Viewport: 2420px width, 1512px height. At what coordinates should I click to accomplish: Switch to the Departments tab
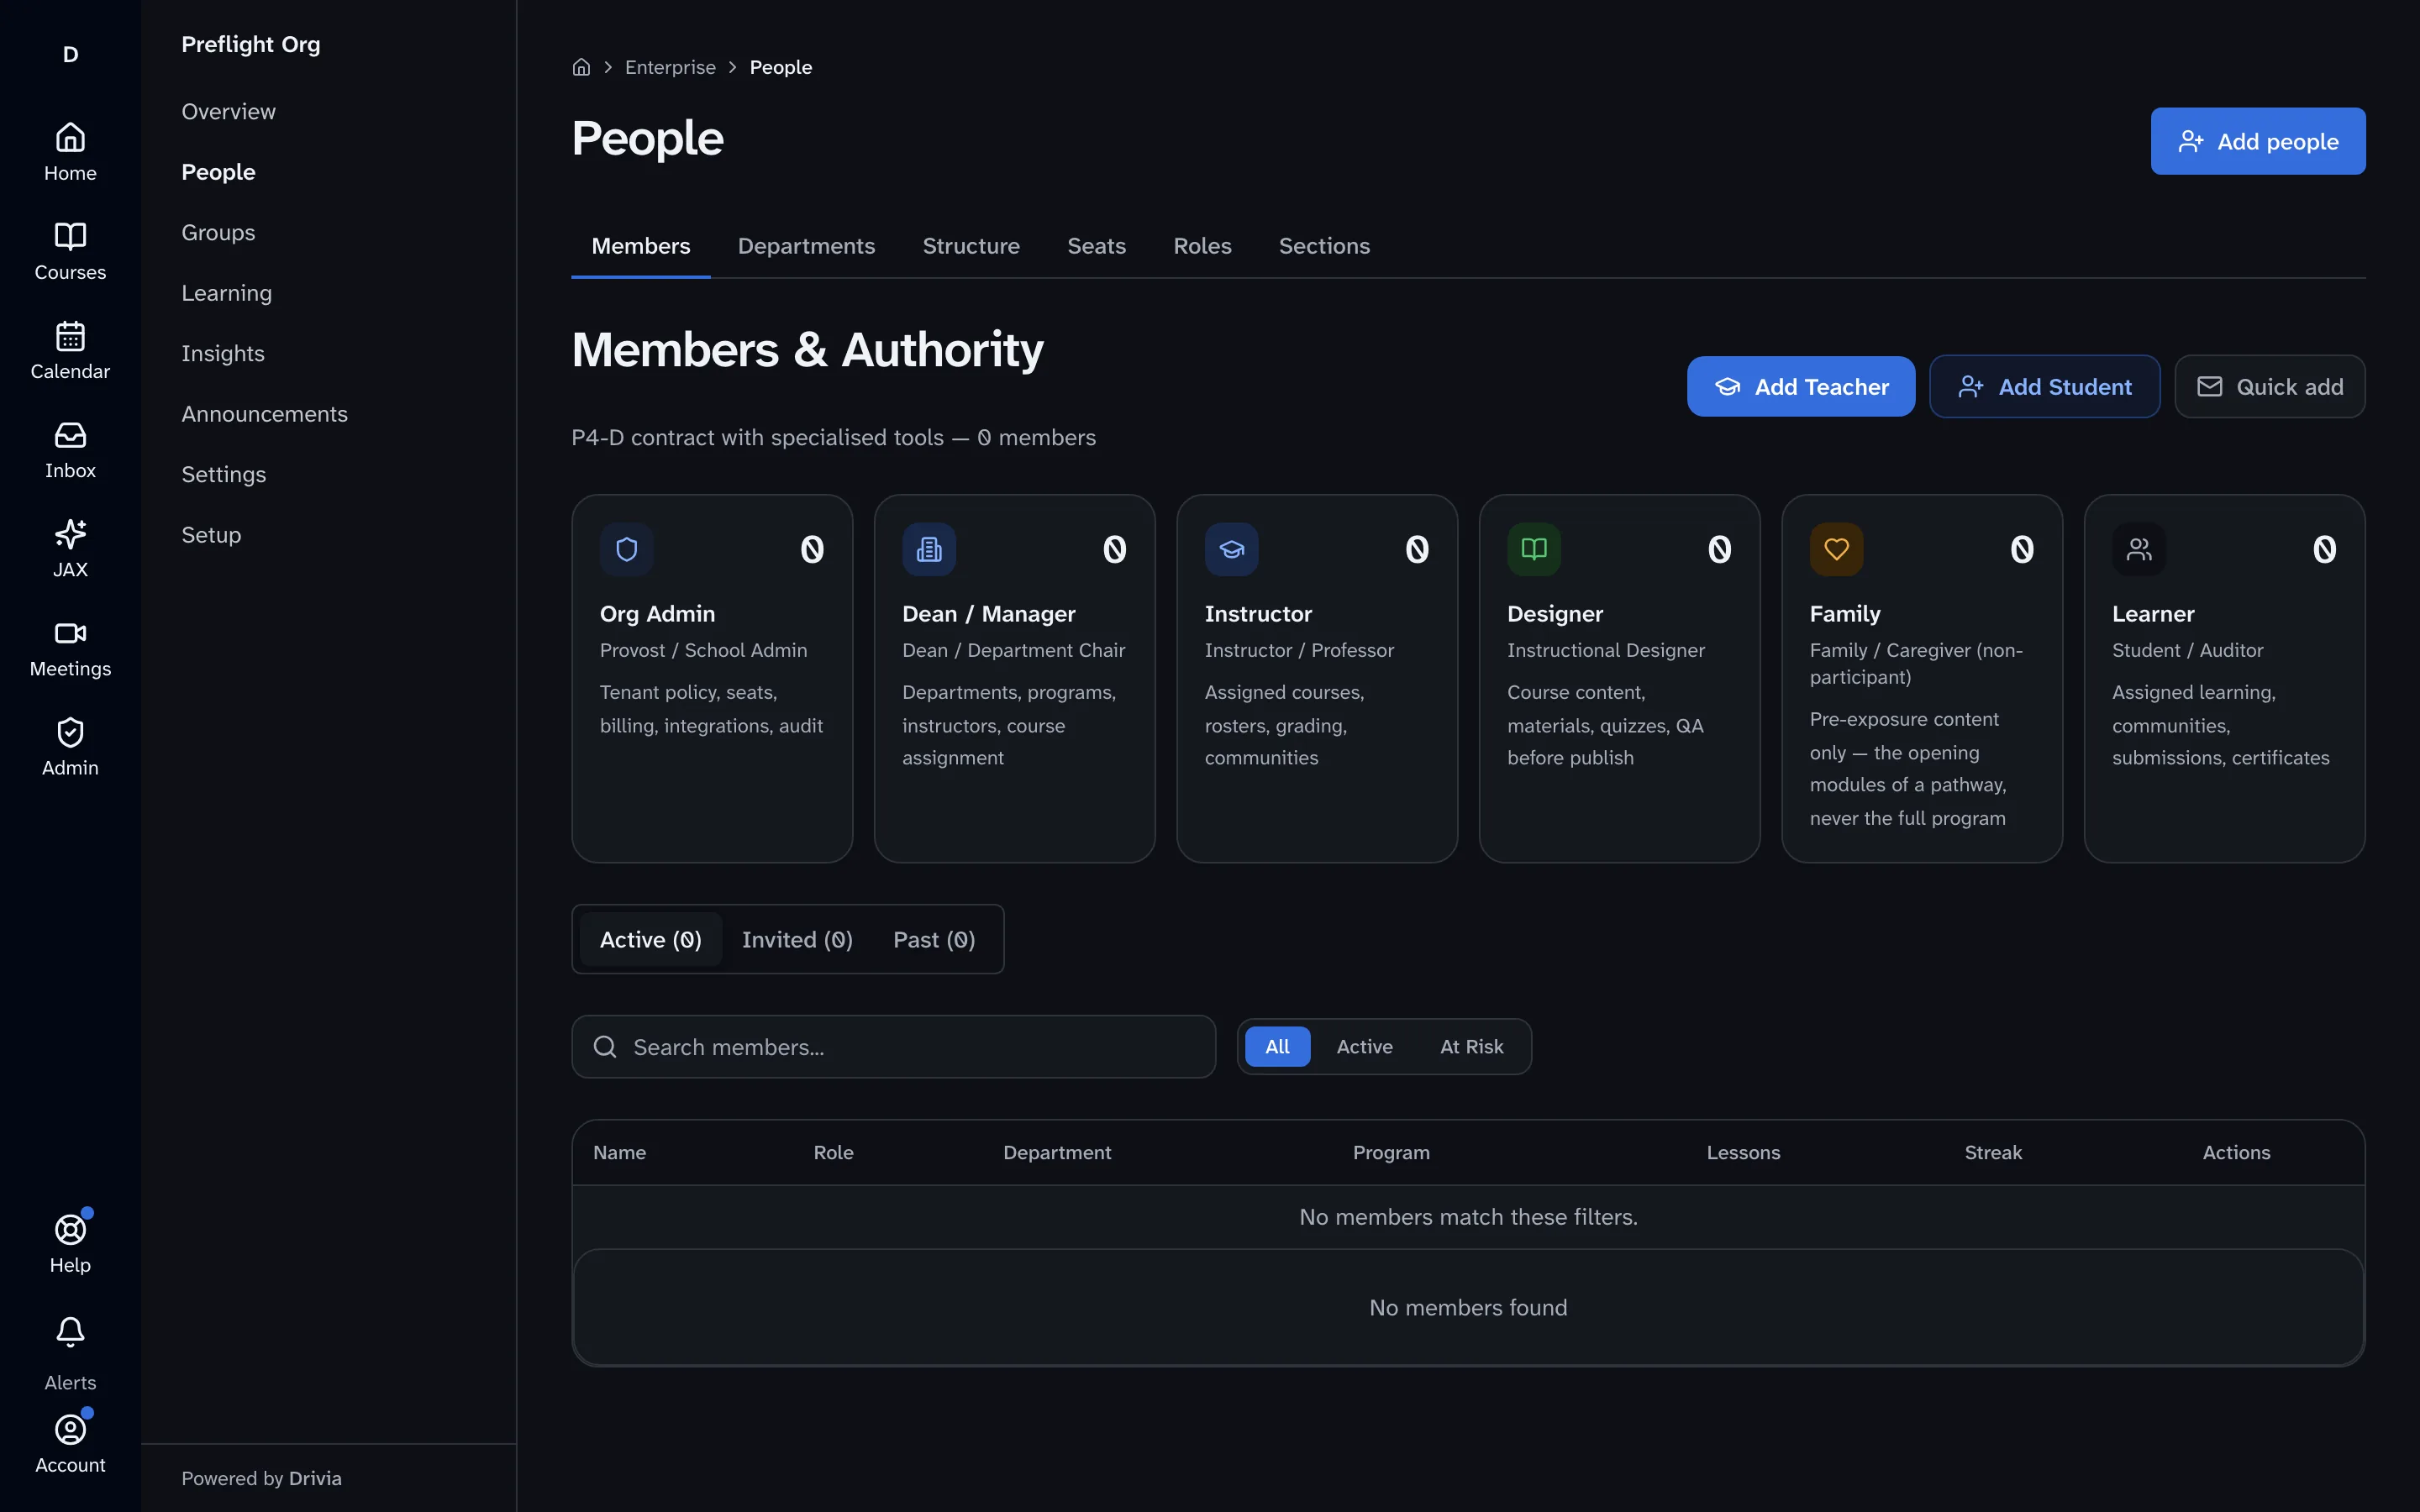click(806, 246)
